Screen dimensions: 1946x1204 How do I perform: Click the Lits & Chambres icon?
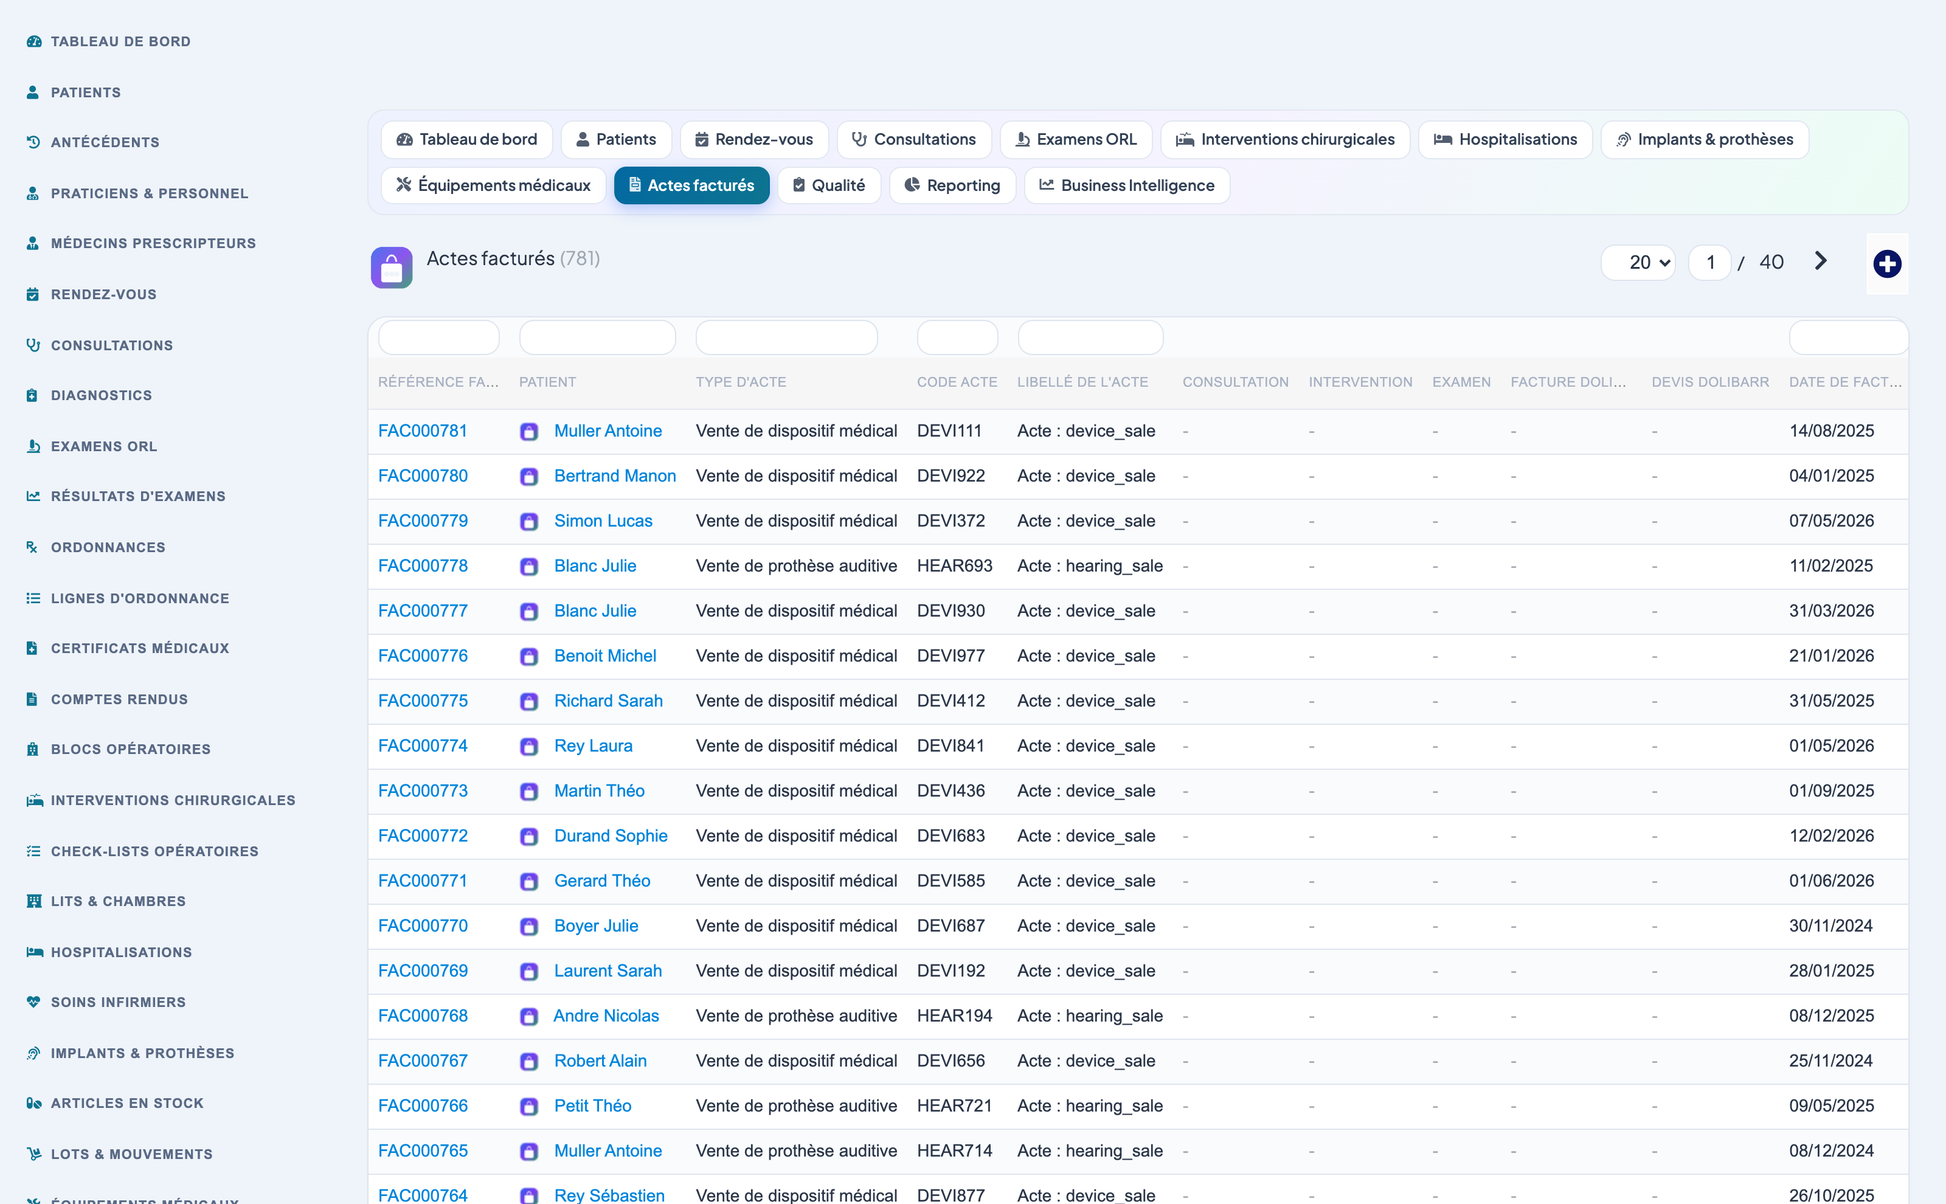click(34, 901)
